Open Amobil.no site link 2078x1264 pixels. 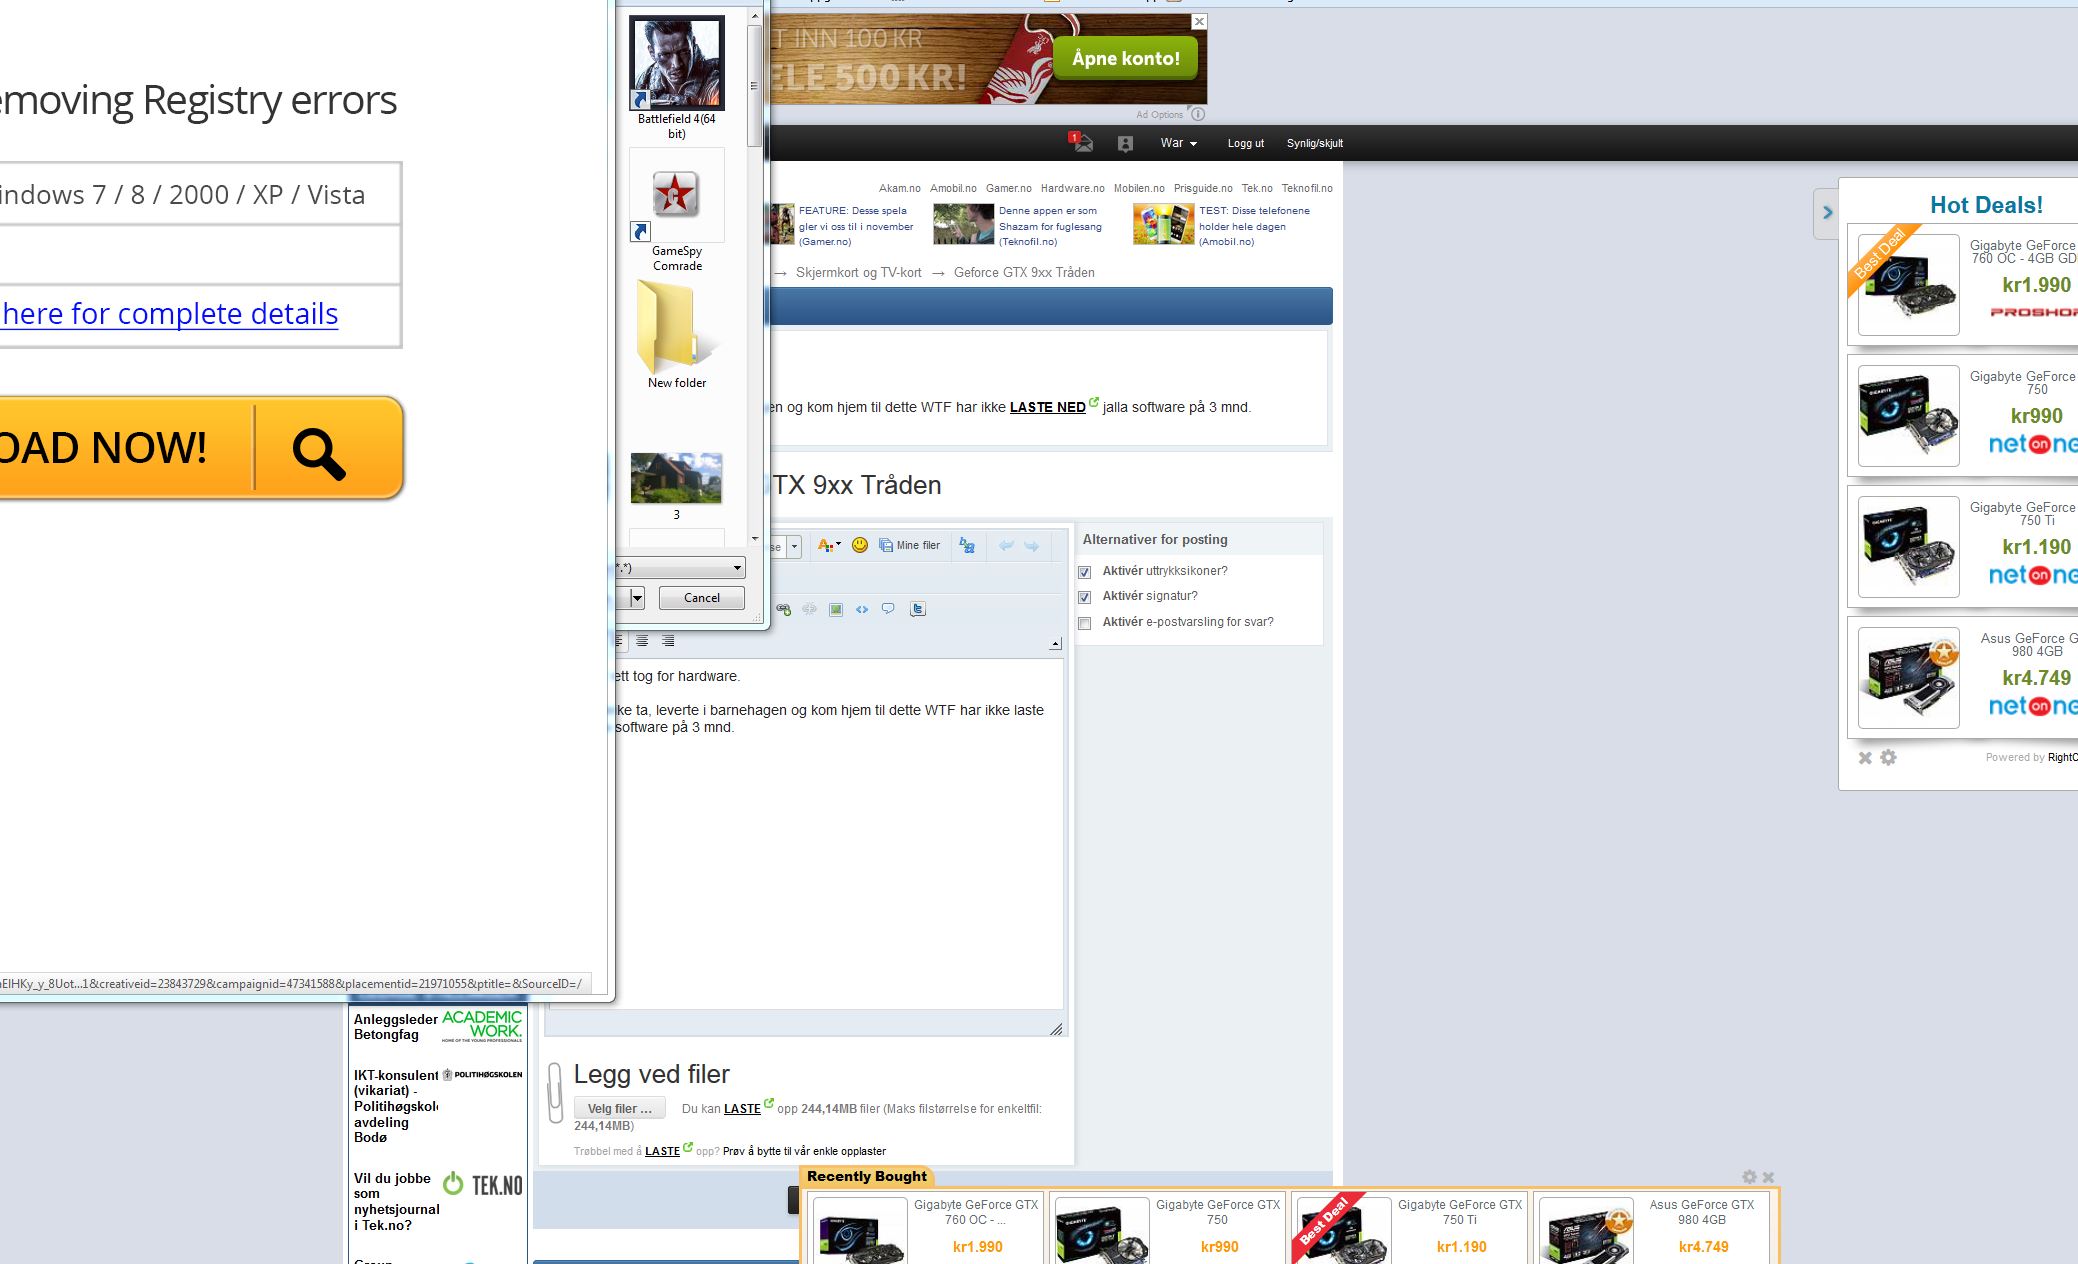[953, 188]
